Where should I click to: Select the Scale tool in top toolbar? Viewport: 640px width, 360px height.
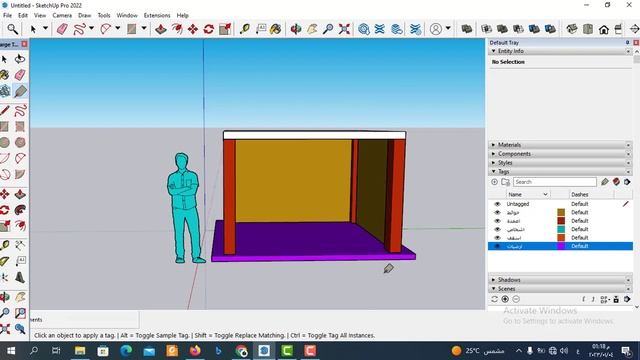tap(225, 29)
